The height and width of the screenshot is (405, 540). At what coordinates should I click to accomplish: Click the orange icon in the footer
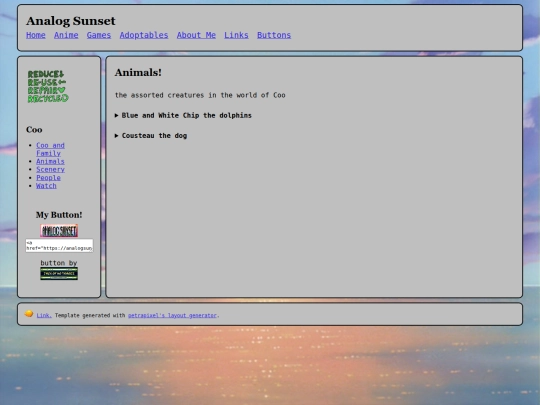(x=29, y=314)
